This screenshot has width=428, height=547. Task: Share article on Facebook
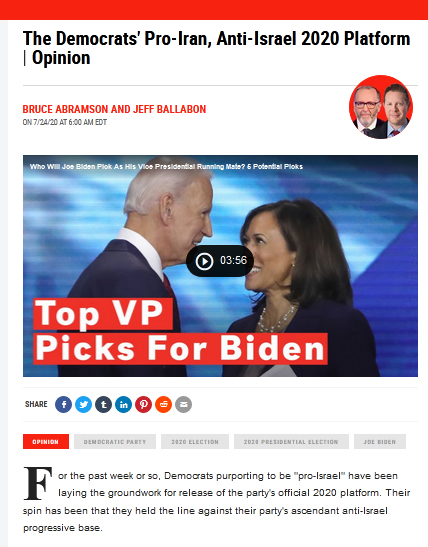[63, 405]
